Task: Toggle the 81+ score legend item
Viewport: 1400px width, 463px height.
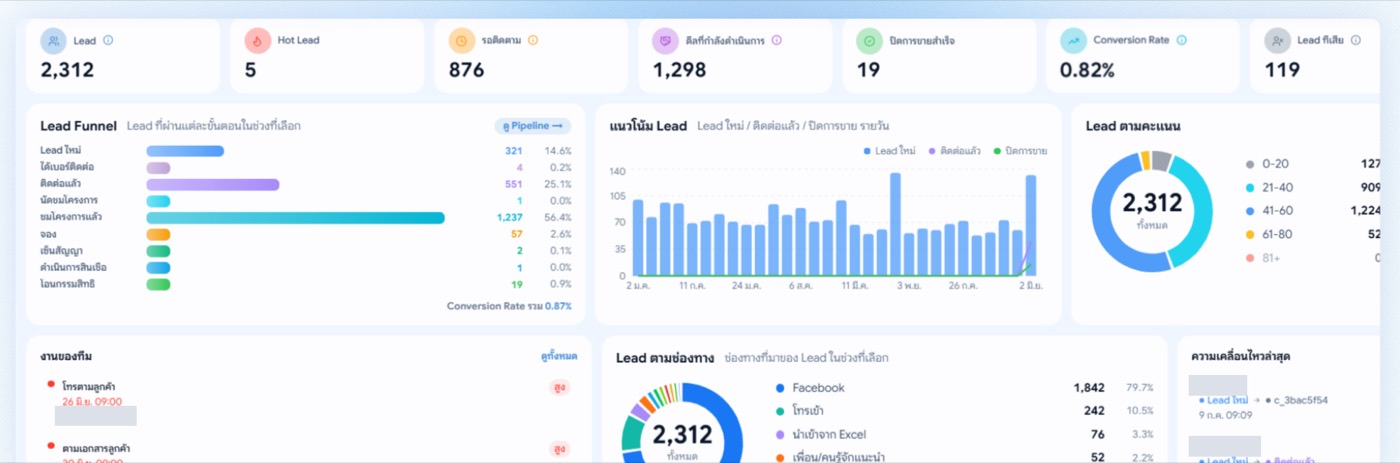Action: click(x=1314, y=258)
